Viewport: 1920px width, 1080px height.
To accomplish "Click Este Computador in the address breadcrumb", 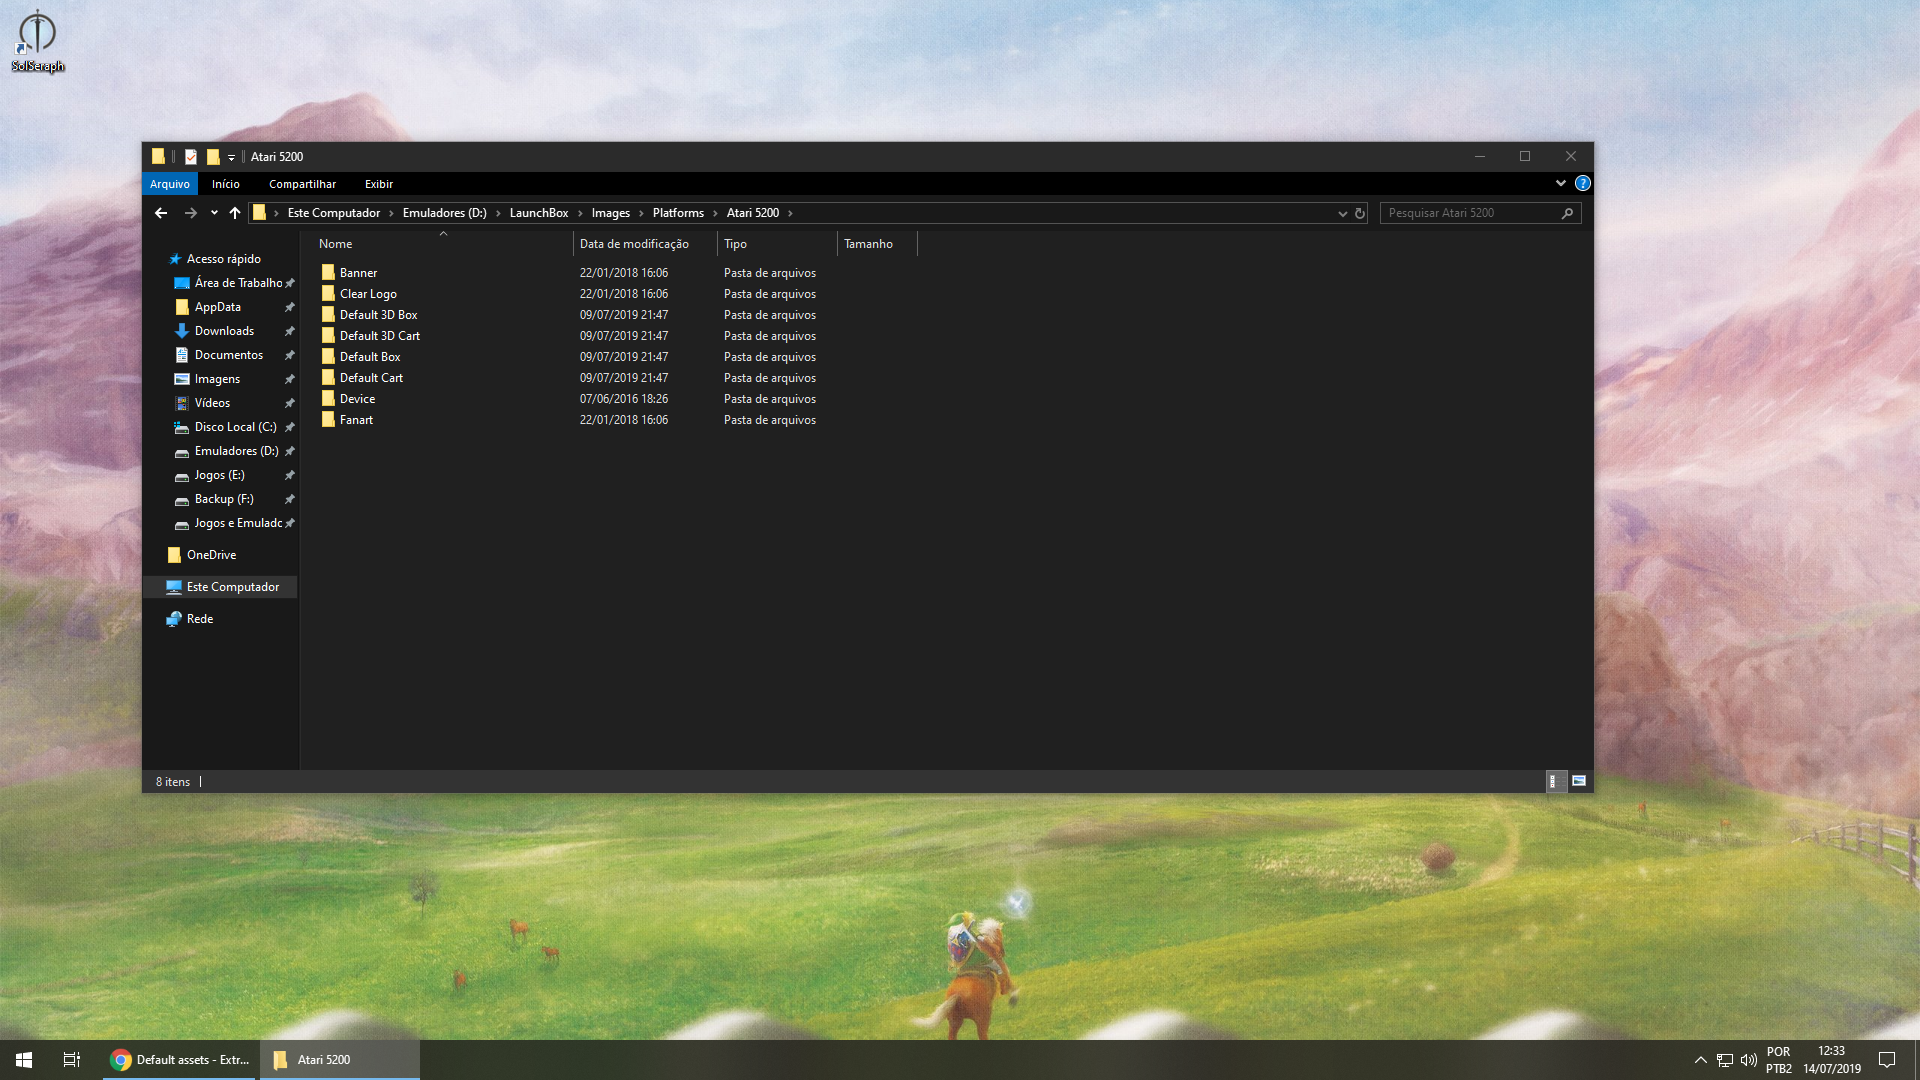I will point(333,213).
